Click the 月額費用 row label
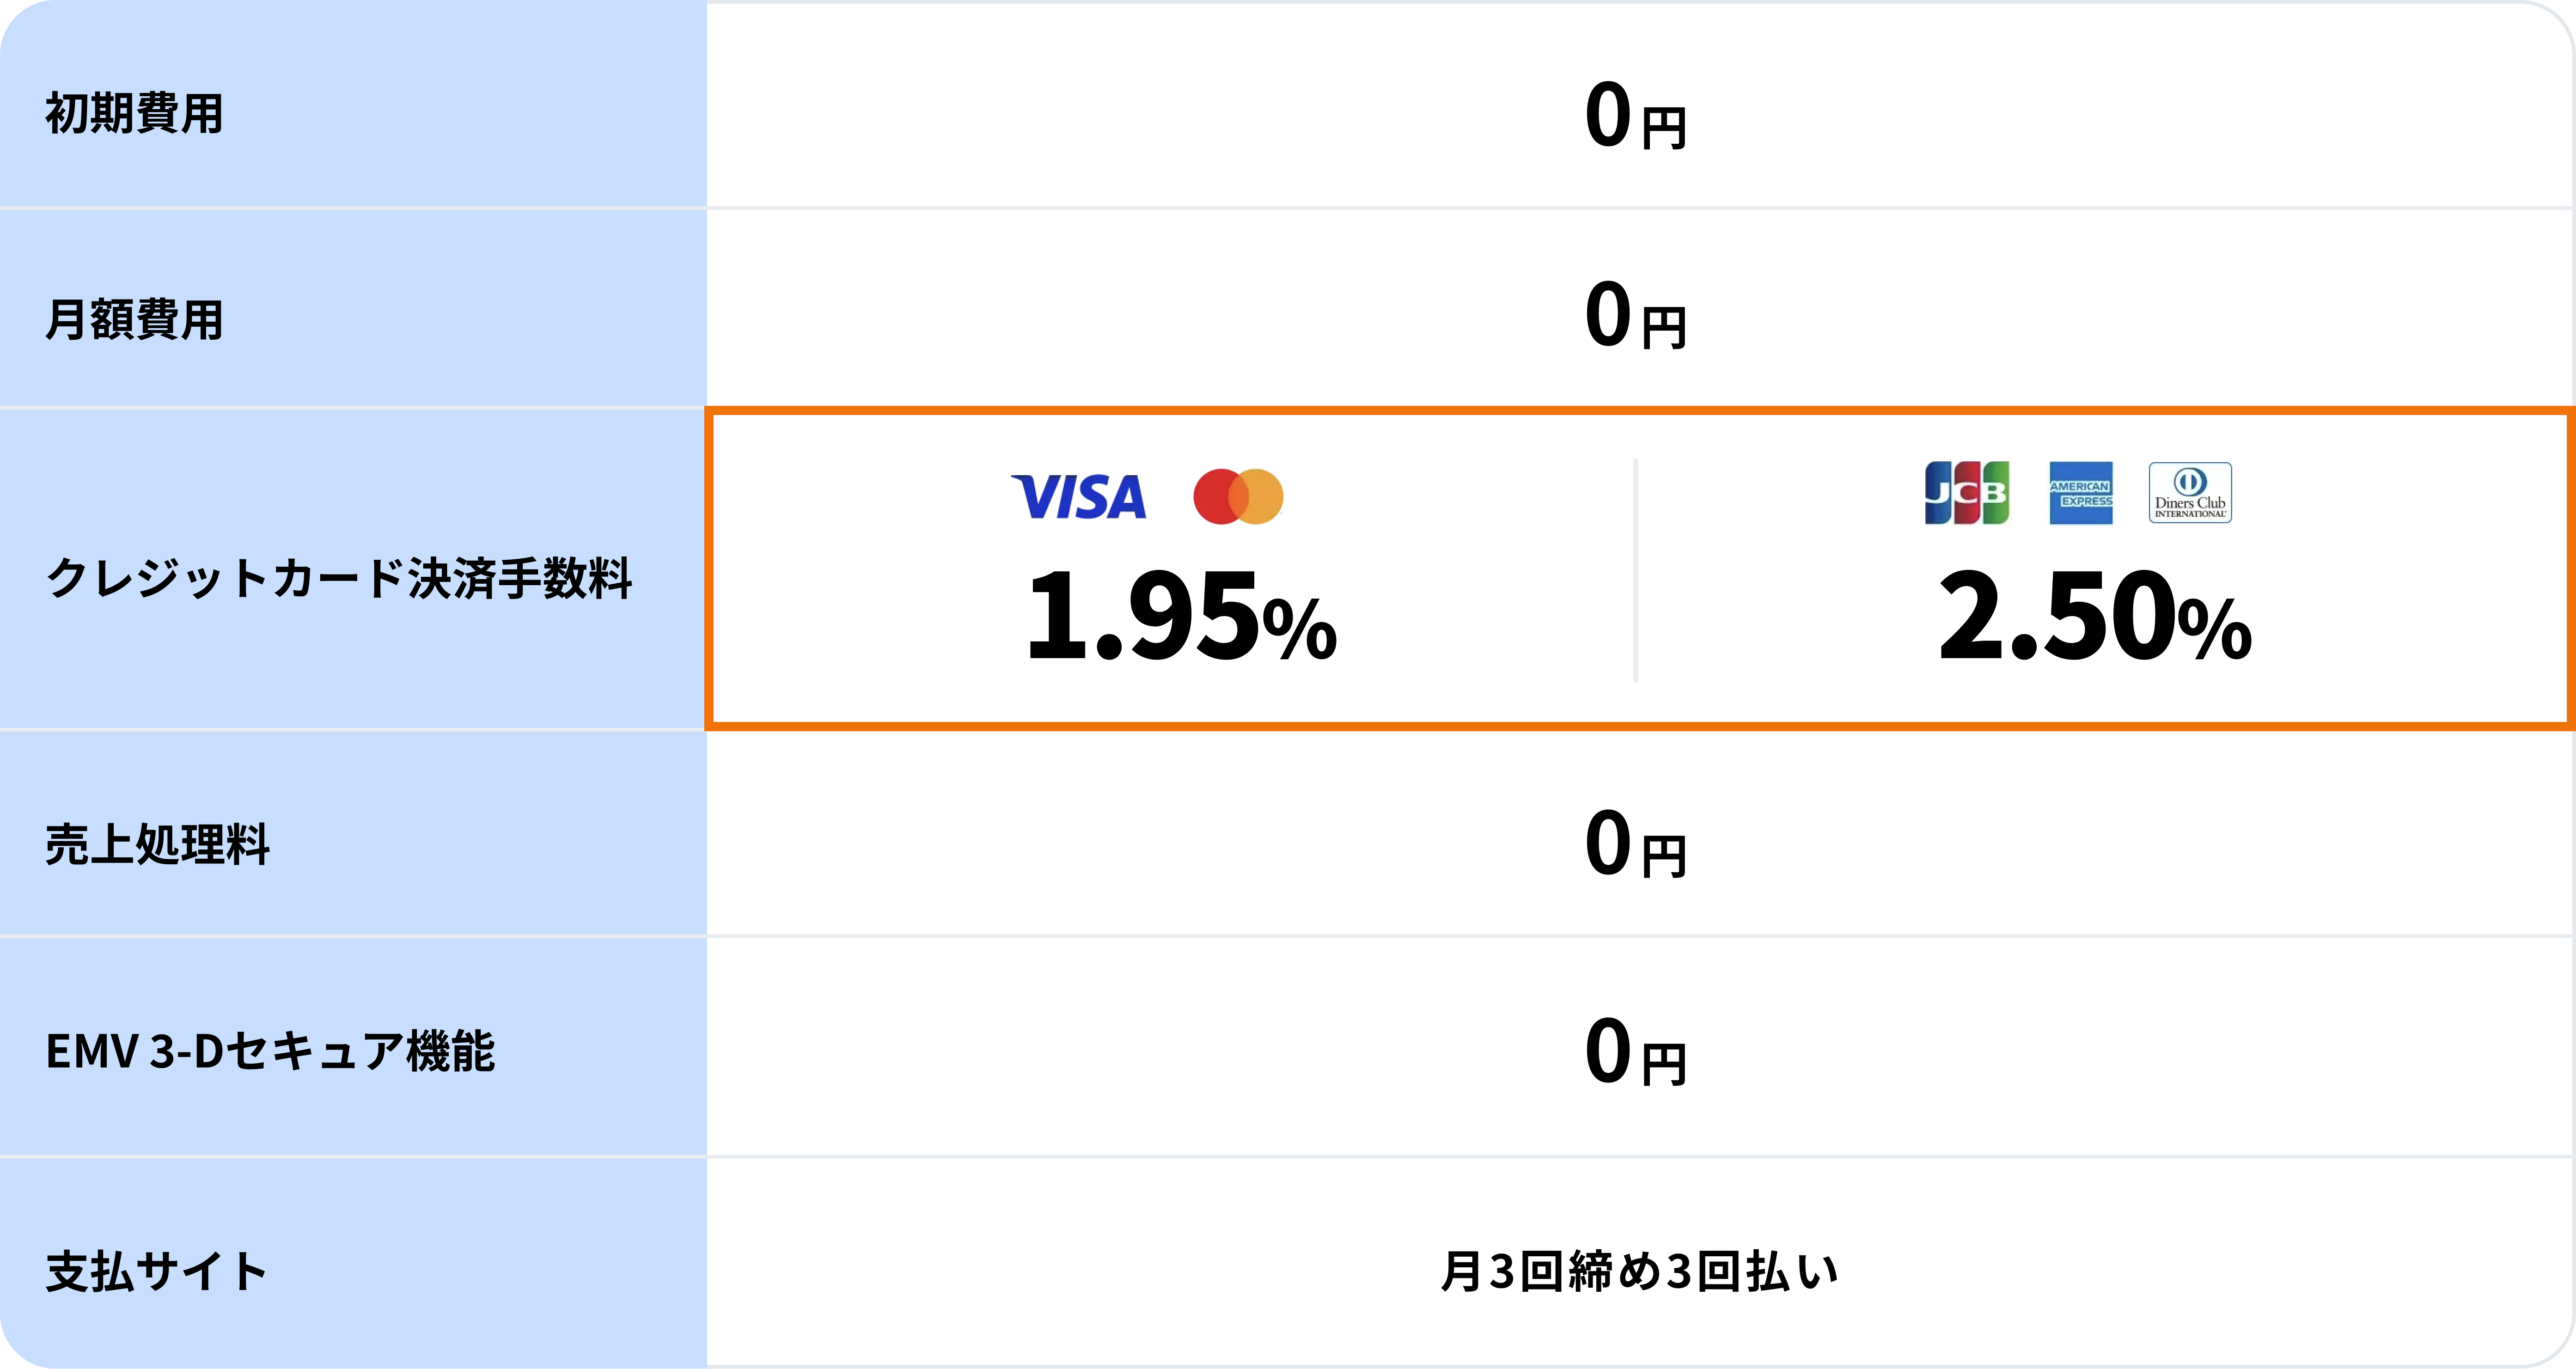The height and width of the screenshot is (1369, 2576). 134,320
